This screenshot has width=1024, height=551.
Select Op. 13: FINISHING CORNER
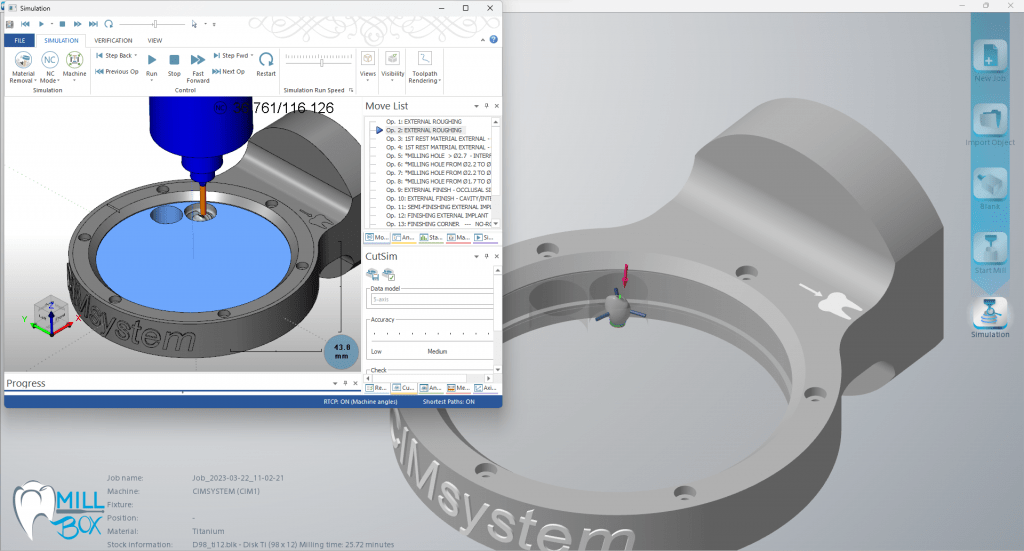[x=438, y=224]
